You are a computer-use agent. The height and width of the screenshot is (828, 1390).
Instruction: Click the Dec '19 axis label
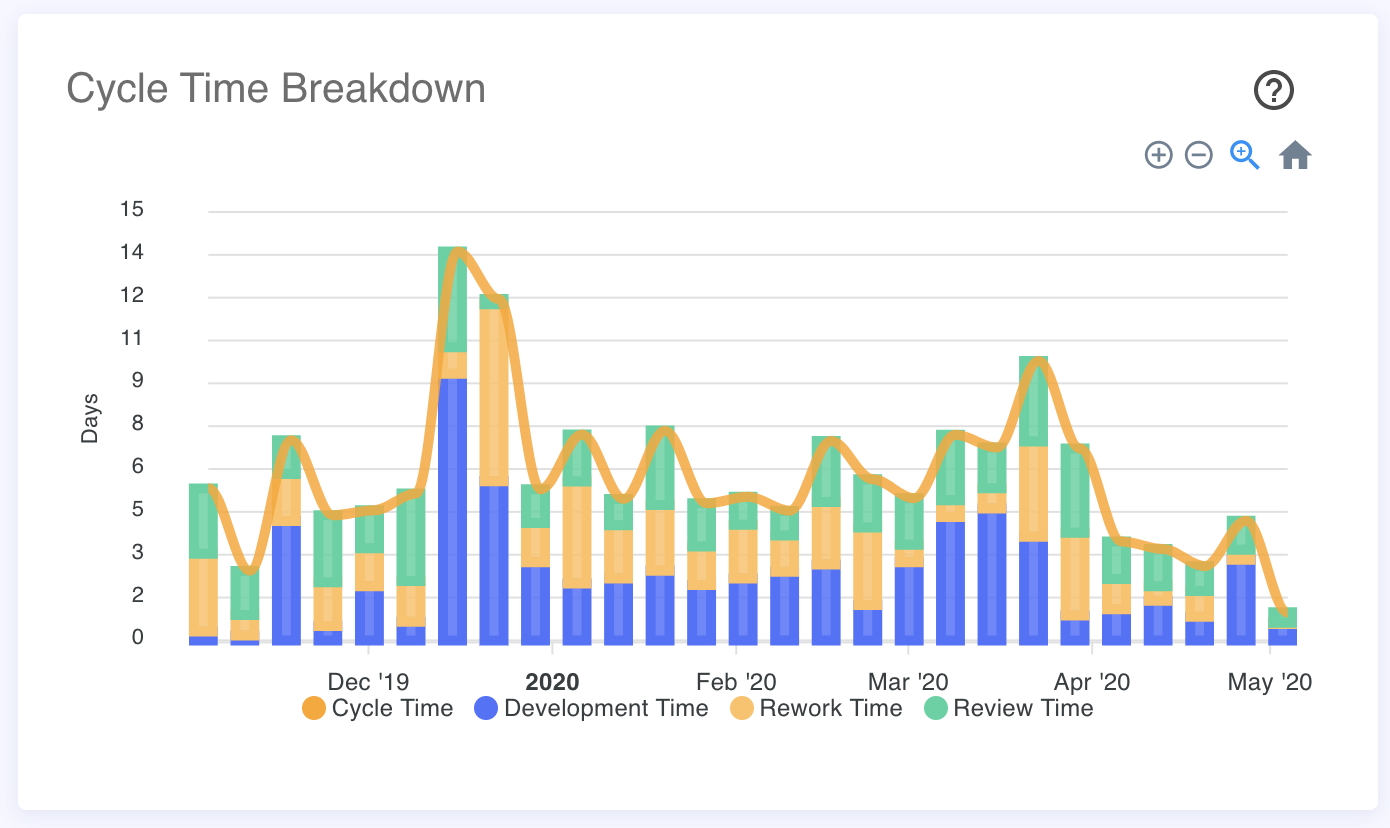(368, 683)
